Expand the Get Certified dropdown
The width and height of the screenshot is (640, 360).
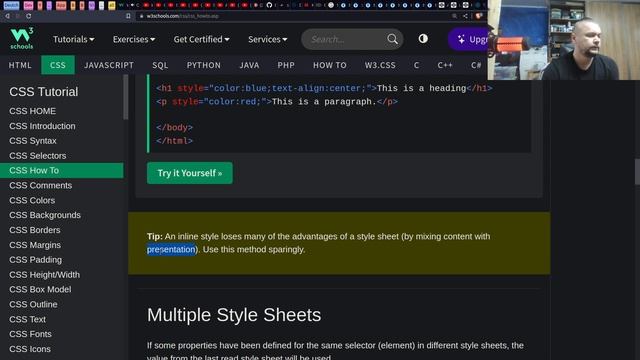201,39
